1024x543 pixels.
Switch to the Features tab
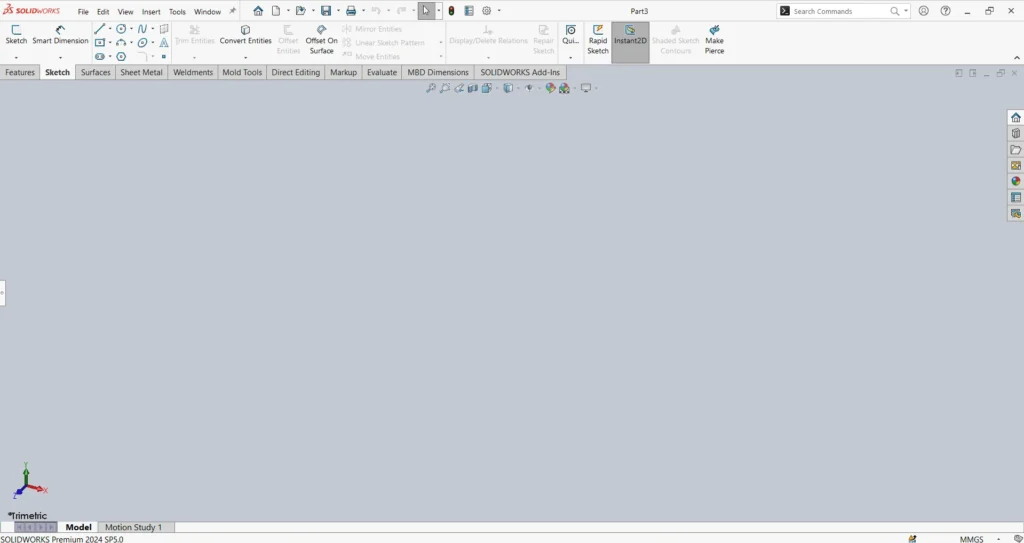(x=20, y=73)
